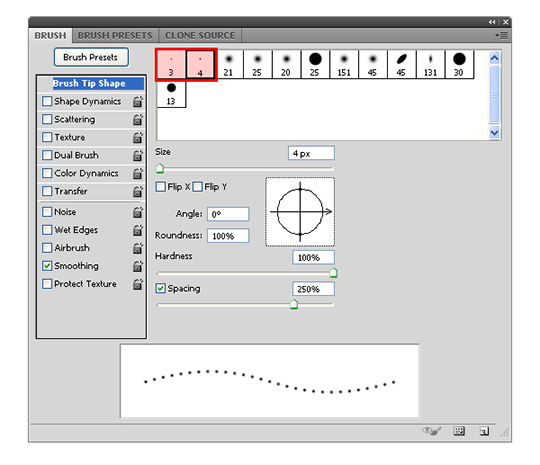Open the preset manager icon at bottom

(459, 431)
